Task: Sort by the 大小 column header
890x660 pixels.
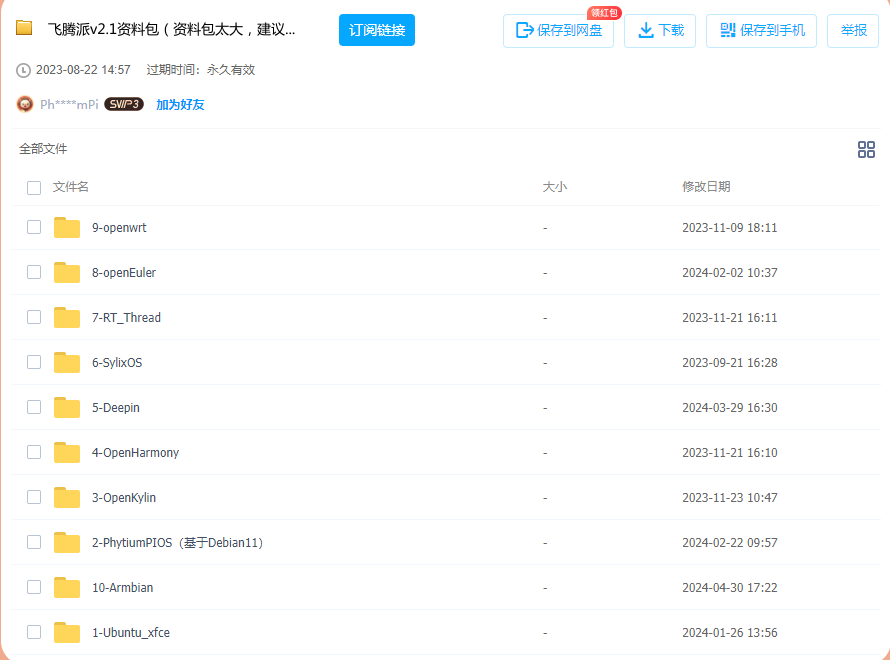Action: click(x=555, y=187)
